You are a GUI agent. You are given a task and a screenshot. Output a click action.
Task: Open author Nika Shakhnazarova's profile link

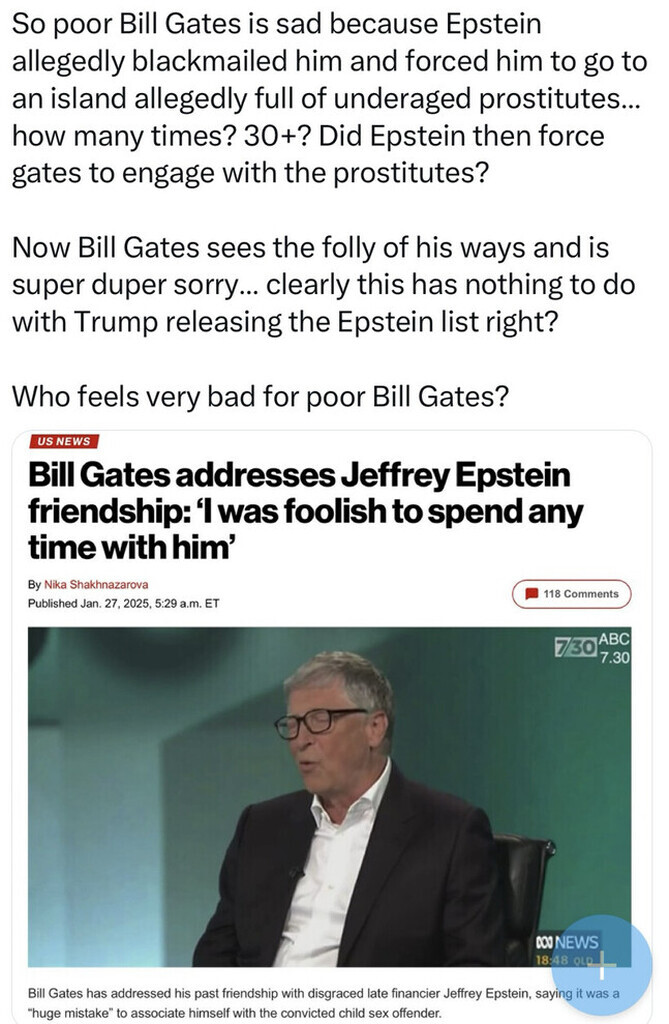point(96,584)
